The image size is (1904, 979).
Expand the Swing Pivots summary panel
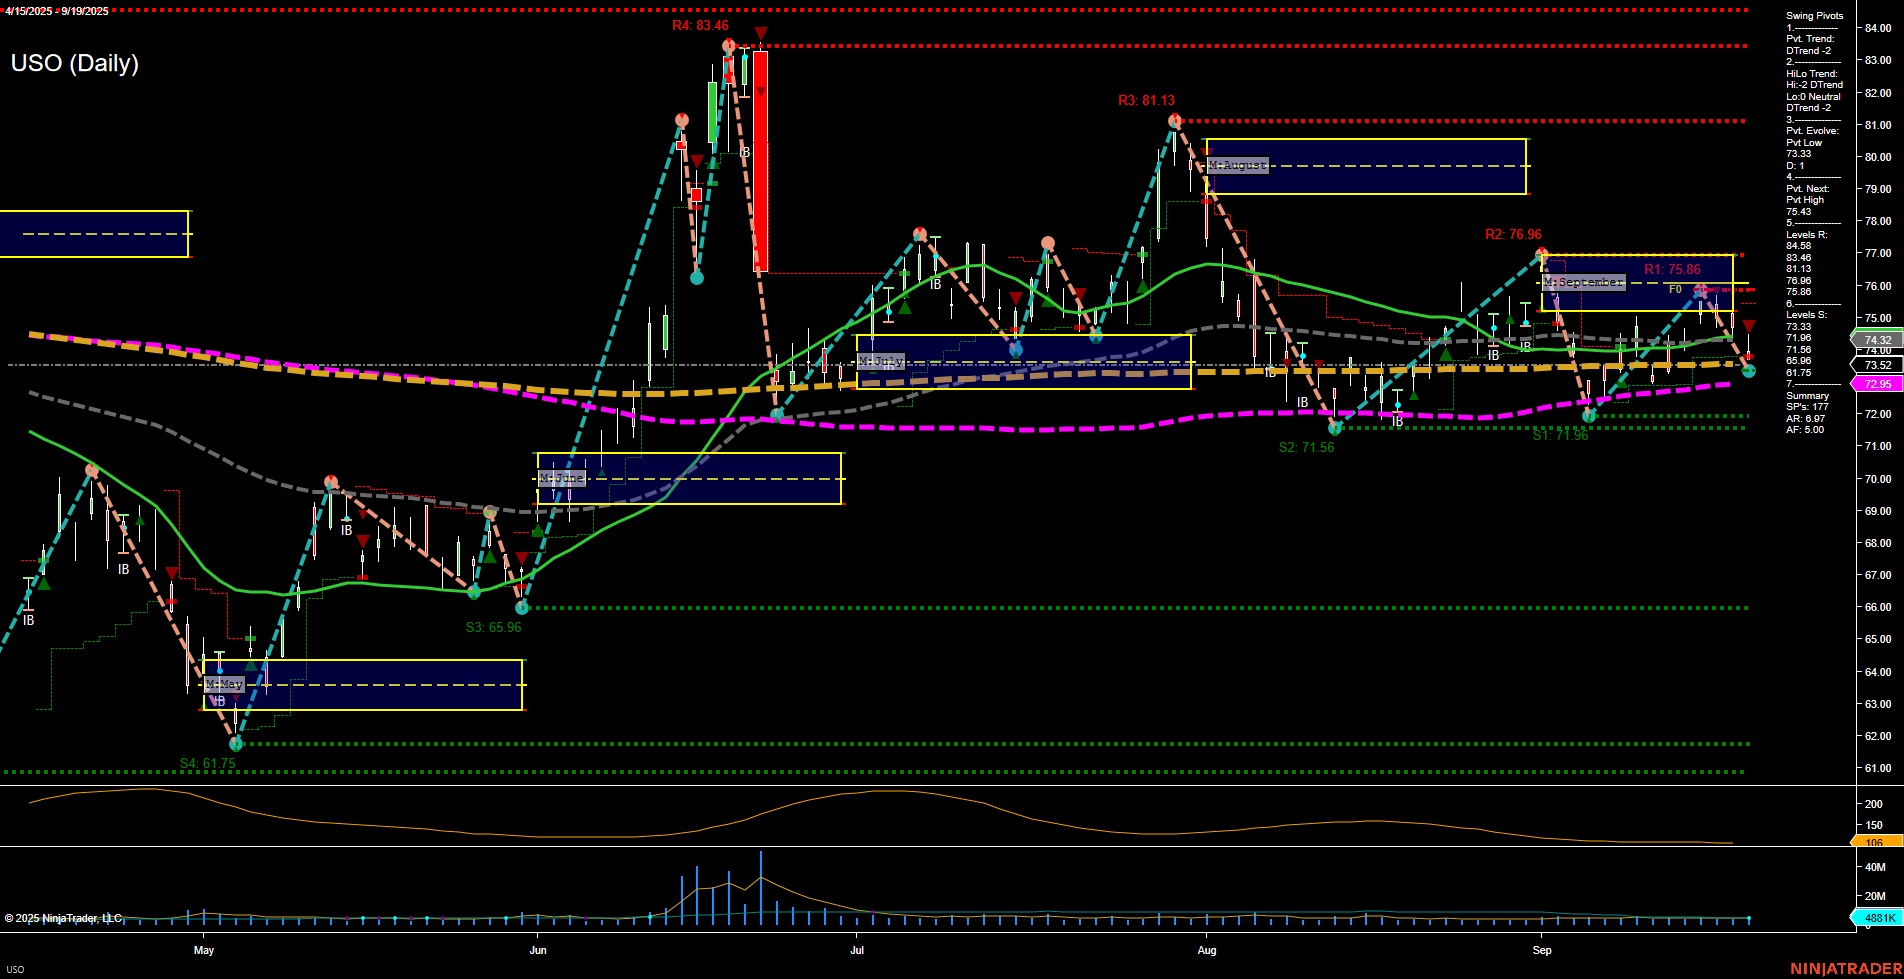[x=1813, y=16]
